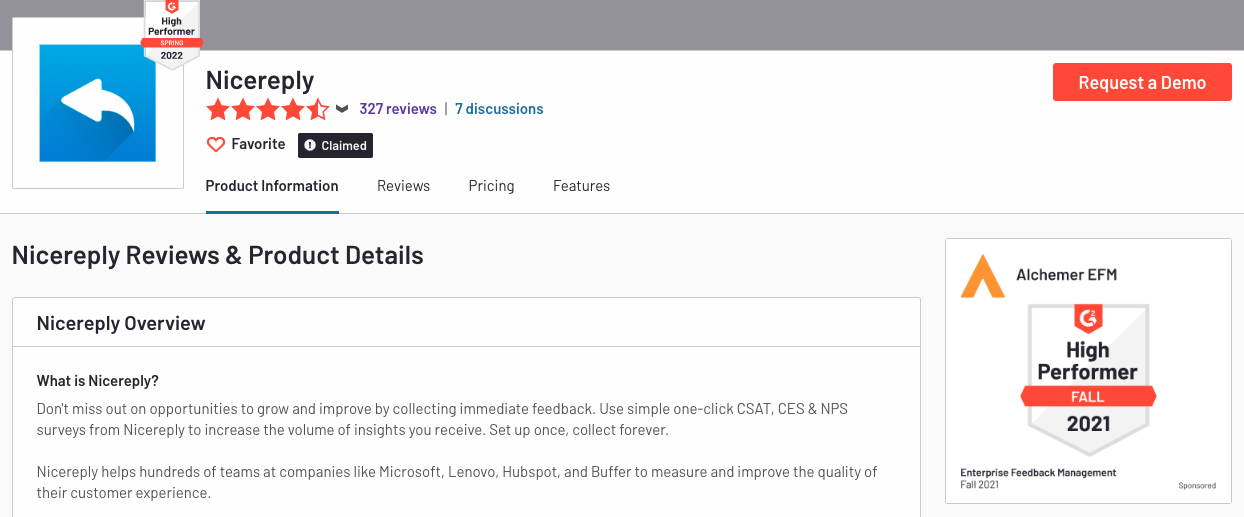The height and width of the screenshot is (517, 1244).
Task: Click the Nicereply product name heading
Action: (260, 80)
